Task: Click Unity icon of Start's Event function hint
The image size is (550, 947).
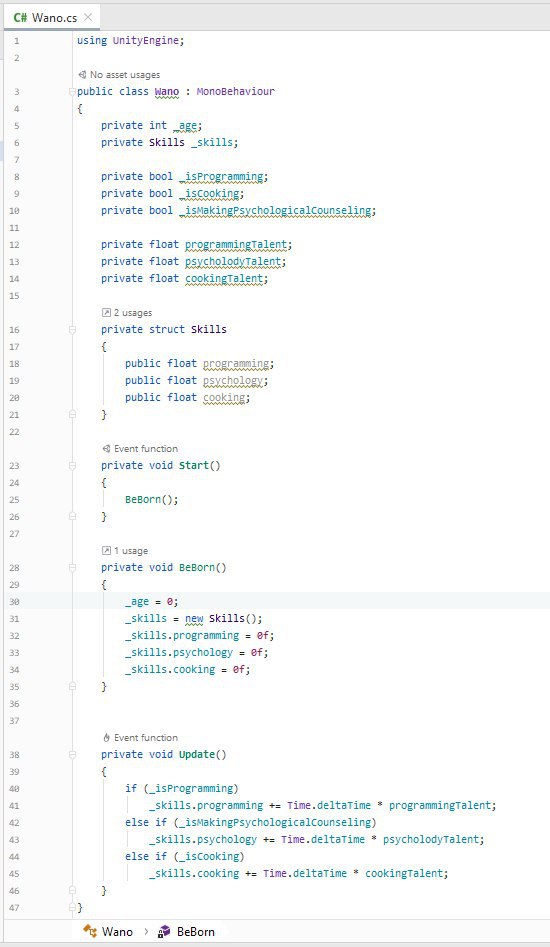Action: click(107, 449)
